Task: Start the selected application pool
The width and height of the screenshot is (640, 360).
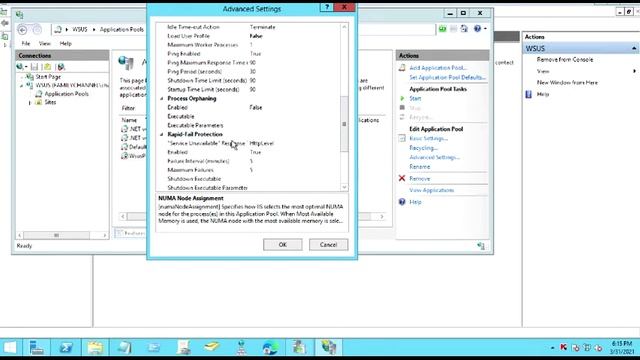Action: click(x=415, y=98)
